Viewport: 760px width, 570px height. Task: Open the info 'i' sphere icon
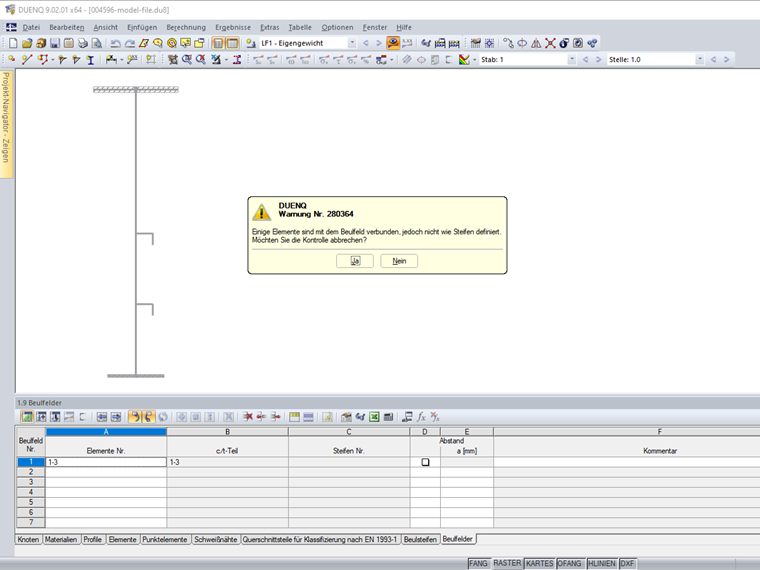click(564, 43)
